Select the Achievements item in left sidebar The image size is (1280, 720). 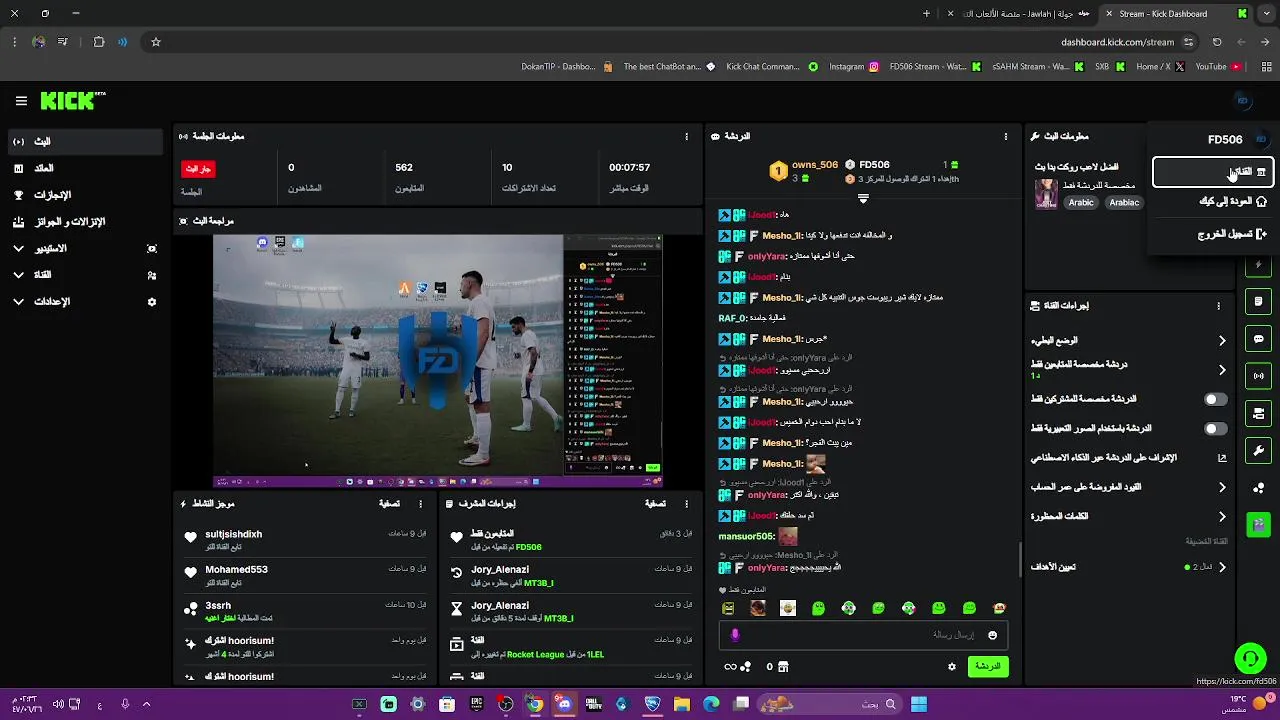(84, 195)
